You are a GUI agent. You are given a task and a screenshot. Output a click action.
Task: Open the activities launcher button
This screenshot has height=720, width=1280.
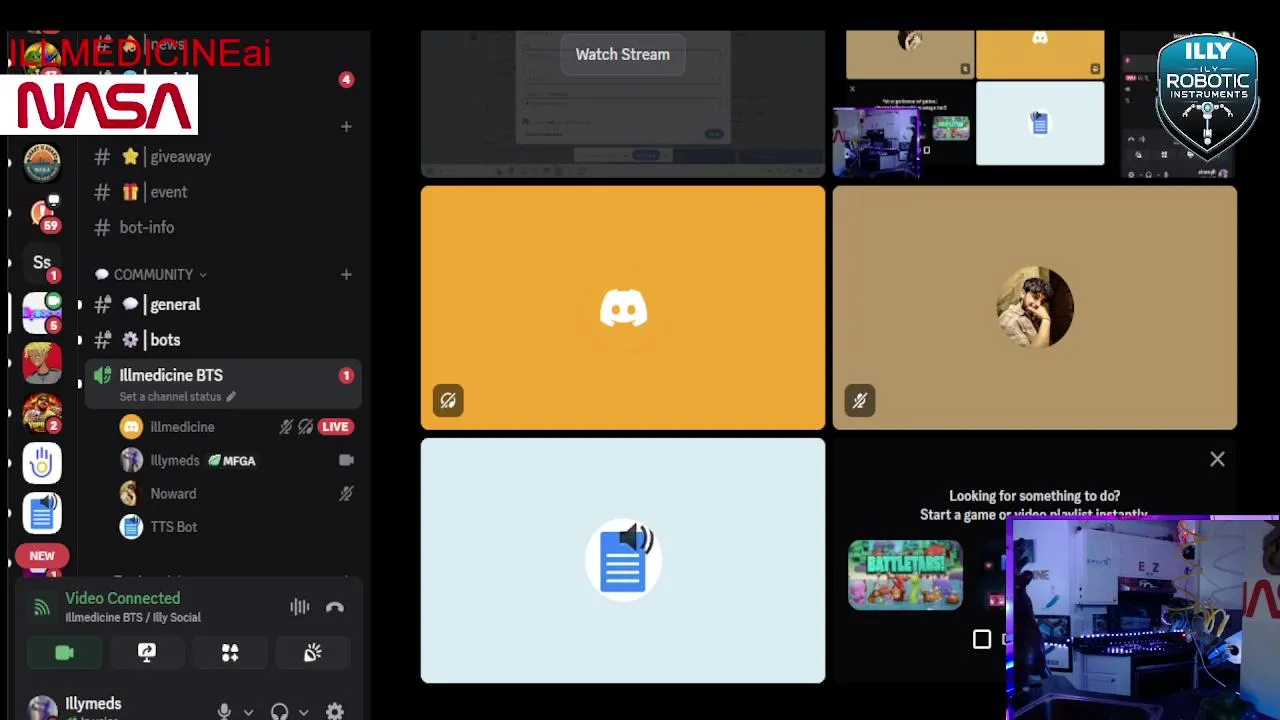point(230,653)
